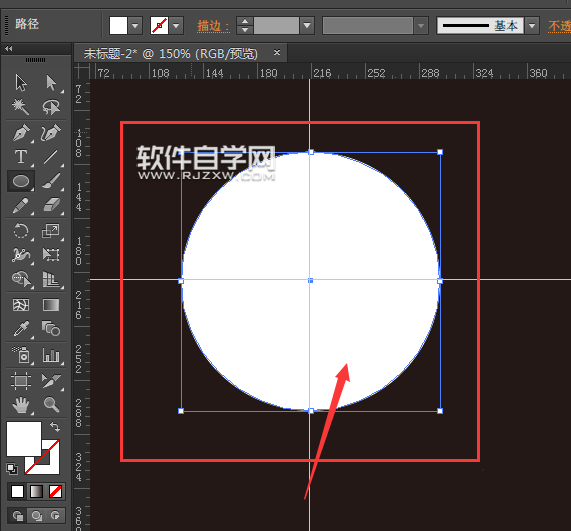Screen dimensions: 571x531
Task: Select the Perspective Grid tool
Action: [x=51, y=279]
